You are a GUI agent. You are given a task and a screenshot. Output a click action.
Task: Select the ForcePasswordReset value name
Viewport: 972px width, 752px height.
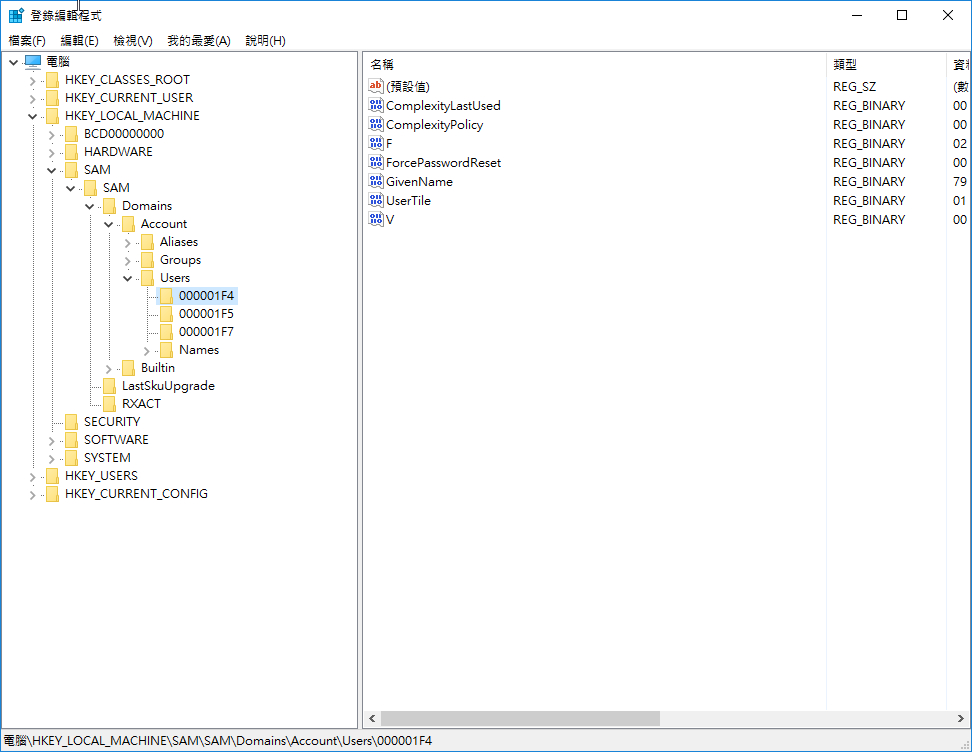[443, 162]
